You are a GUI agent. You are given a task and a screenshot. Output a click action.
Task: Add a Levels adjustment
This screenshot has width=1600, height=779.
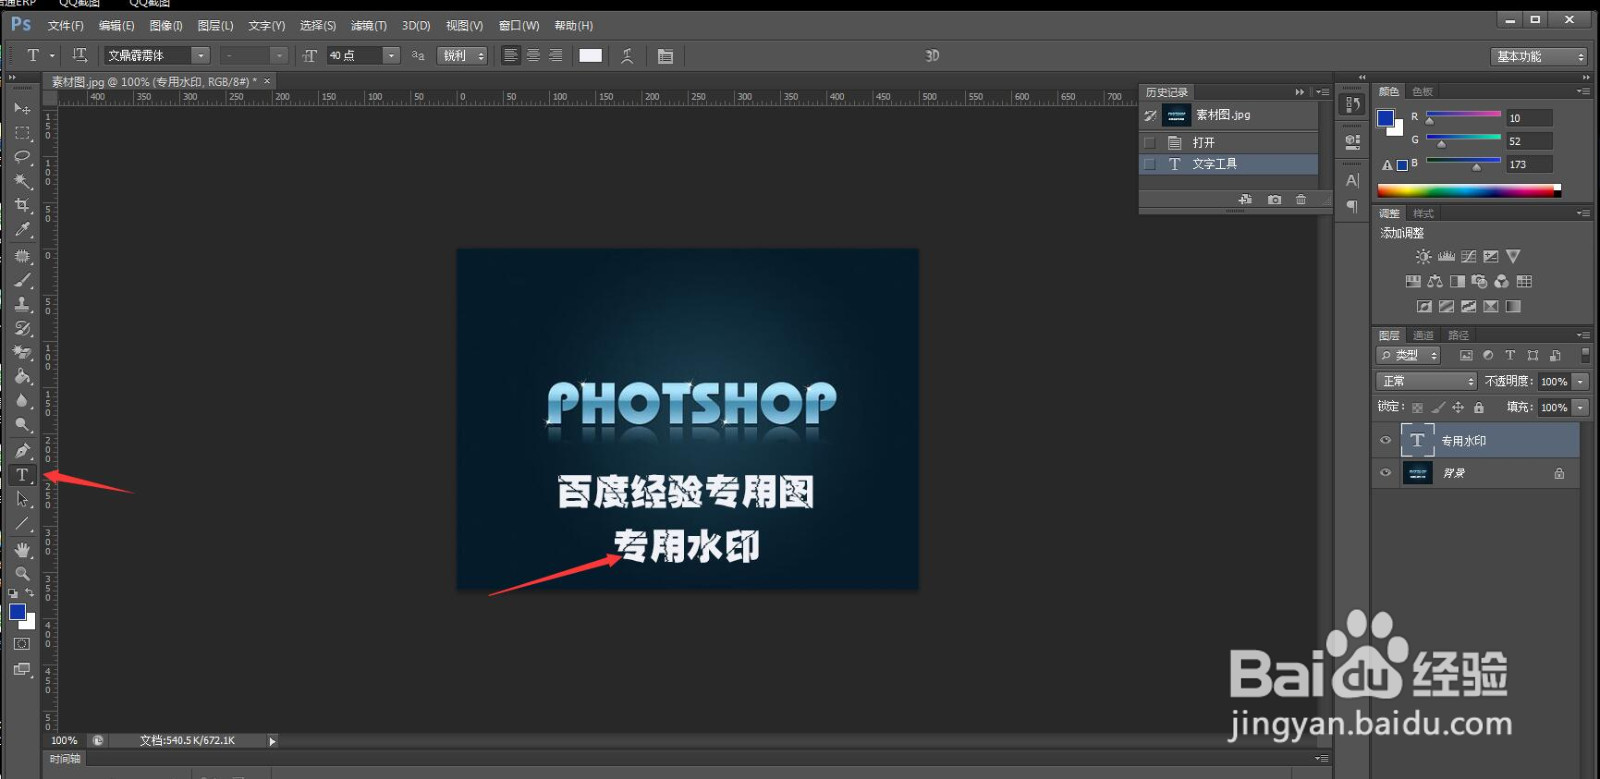click(1446, 257)
